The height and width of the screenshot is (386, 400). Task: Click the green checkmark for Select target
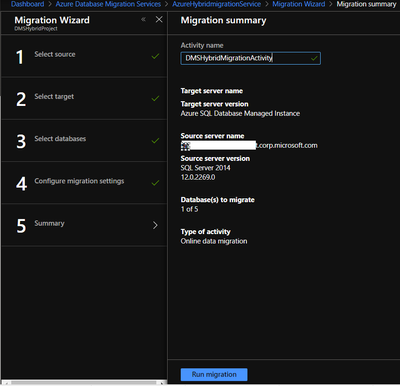point(155,98)
